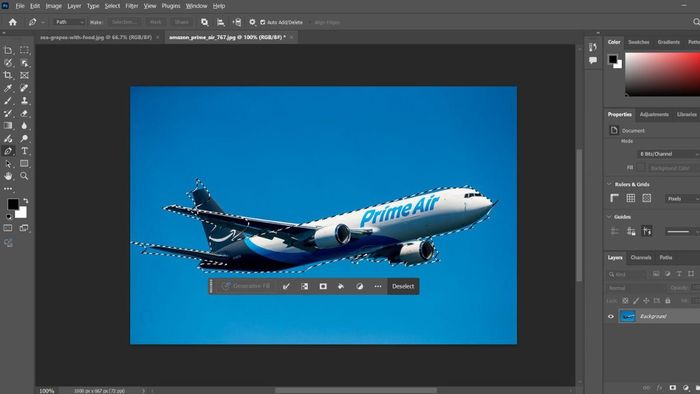This screenshot has width=700, height=394.
Task: Select the Spot Healing Brush tool
Action: pos(24,88)
